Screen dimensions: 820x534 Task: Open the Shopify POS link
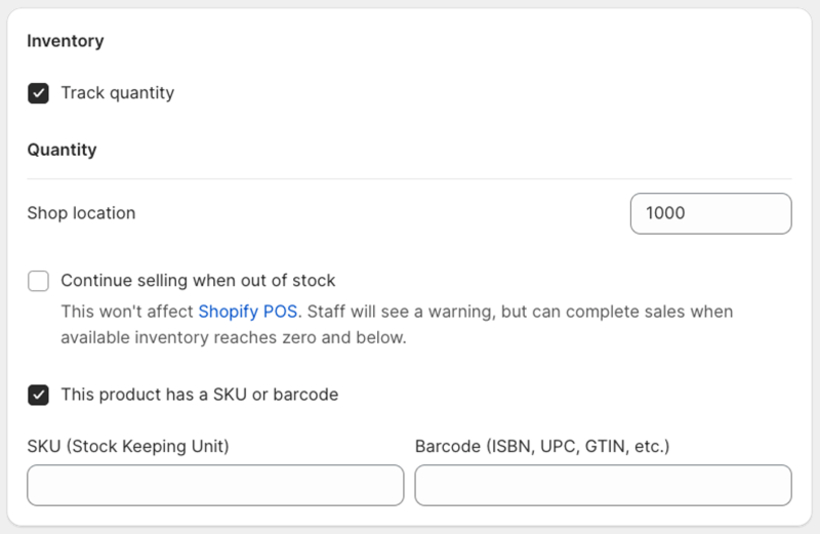tap(247, 312)
